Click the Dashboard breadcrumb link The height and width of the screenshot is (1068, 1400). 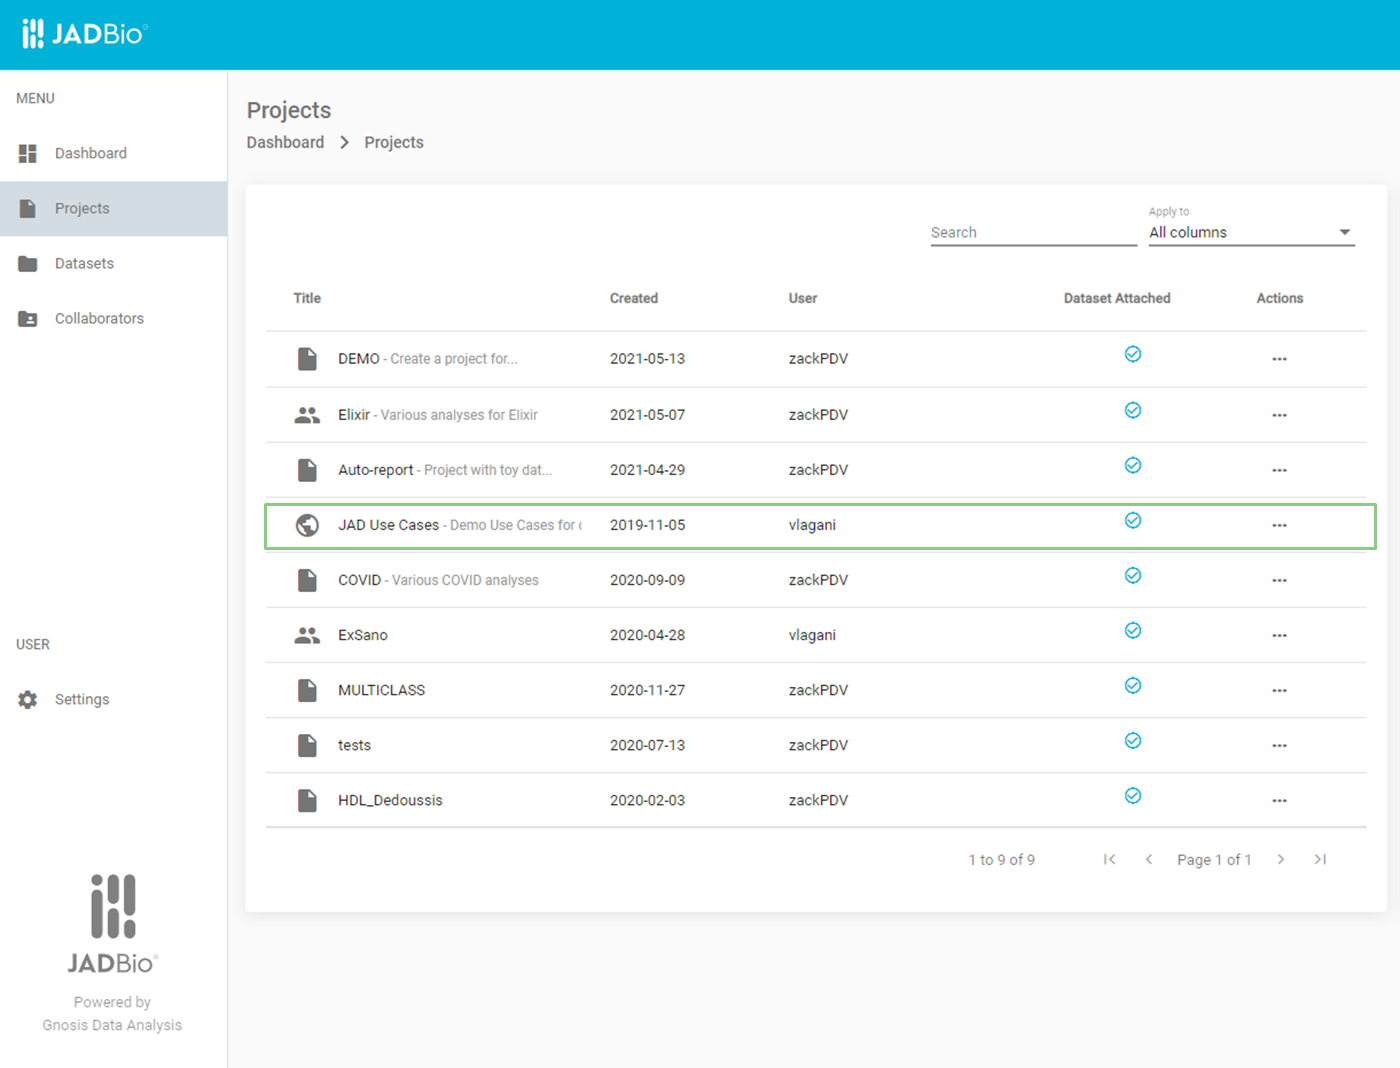[285, 142]
